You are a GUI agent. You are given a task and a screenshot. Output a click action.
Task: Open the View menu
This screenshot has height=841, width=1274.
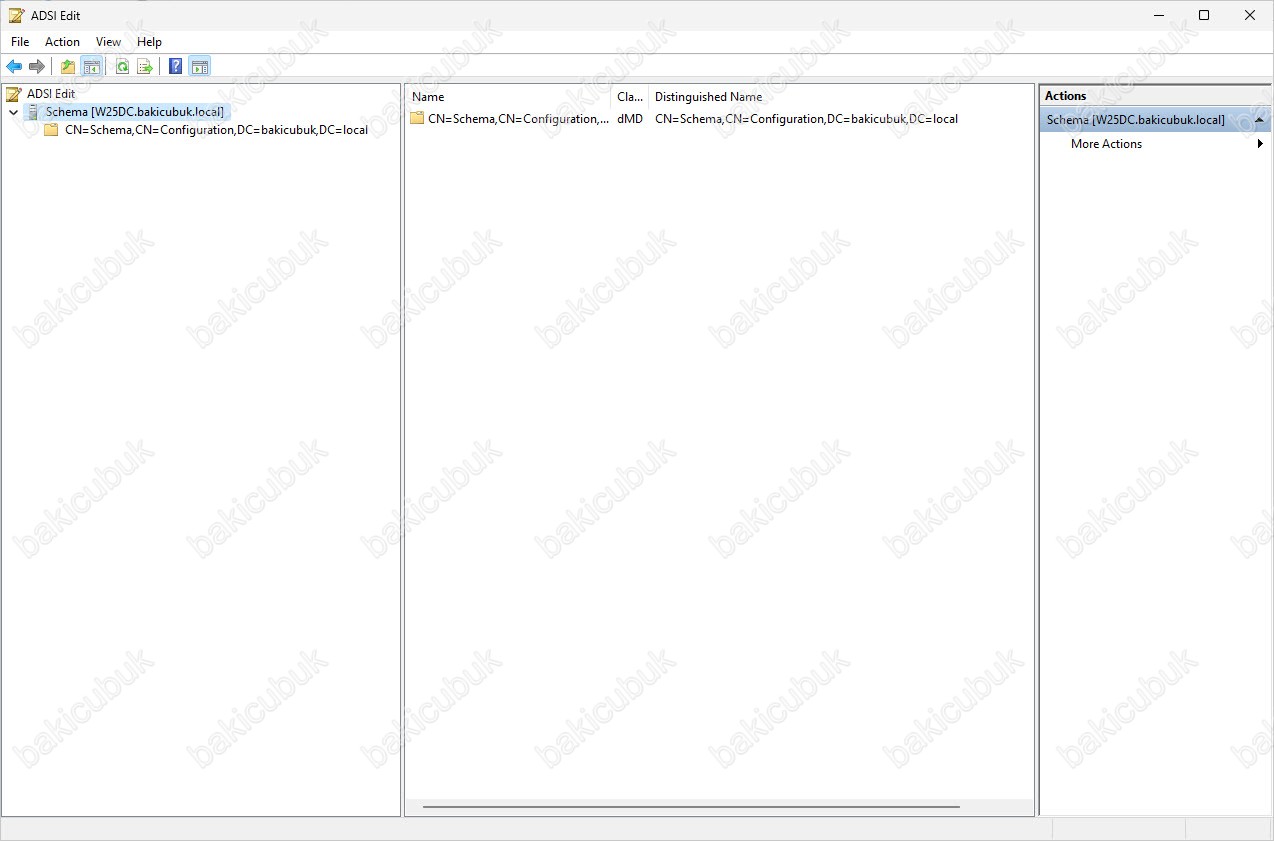pos(108,42)
